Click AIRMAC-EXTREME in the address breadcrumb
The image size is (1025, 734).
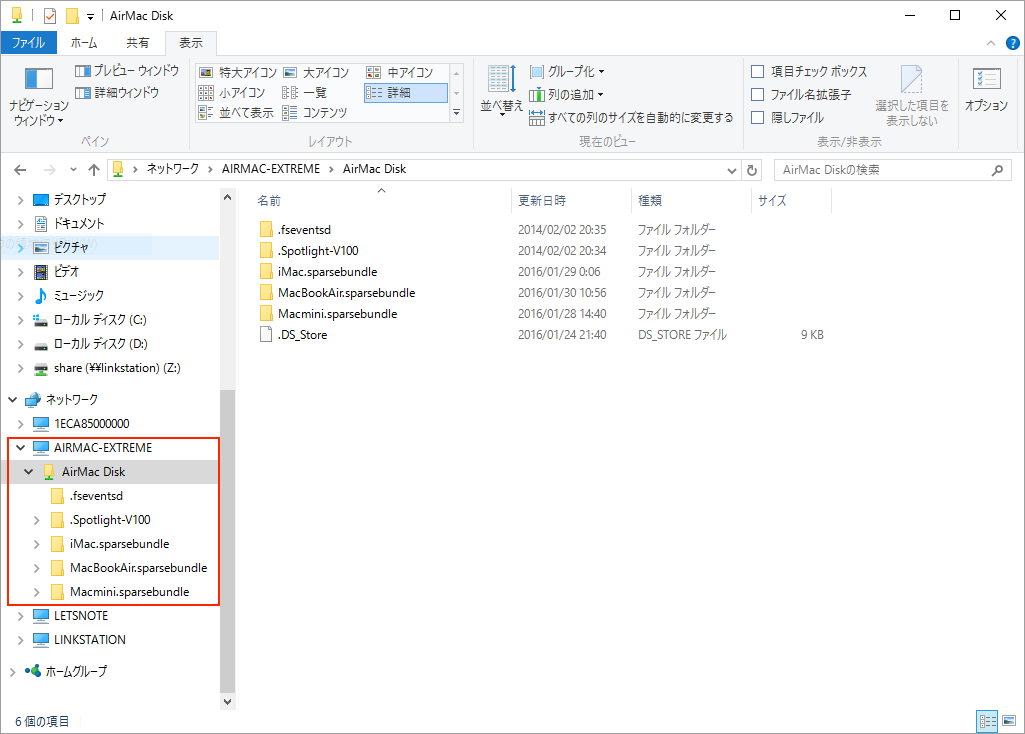[x=271, y=169]
